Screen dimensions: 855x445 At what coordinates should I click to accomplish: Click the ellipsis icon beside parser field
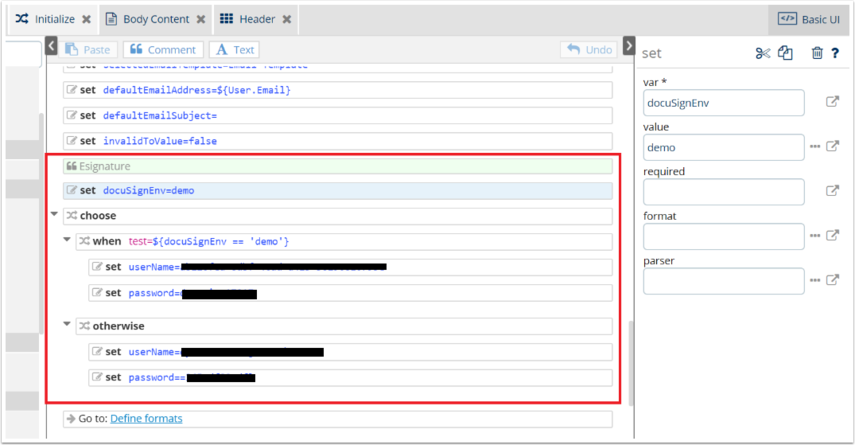815,281
